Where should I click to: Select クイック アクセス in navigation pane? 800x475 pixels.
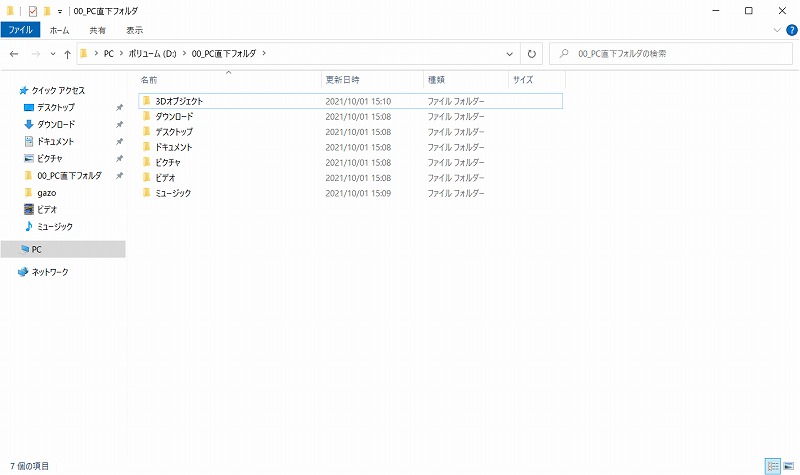pos(58,90)
